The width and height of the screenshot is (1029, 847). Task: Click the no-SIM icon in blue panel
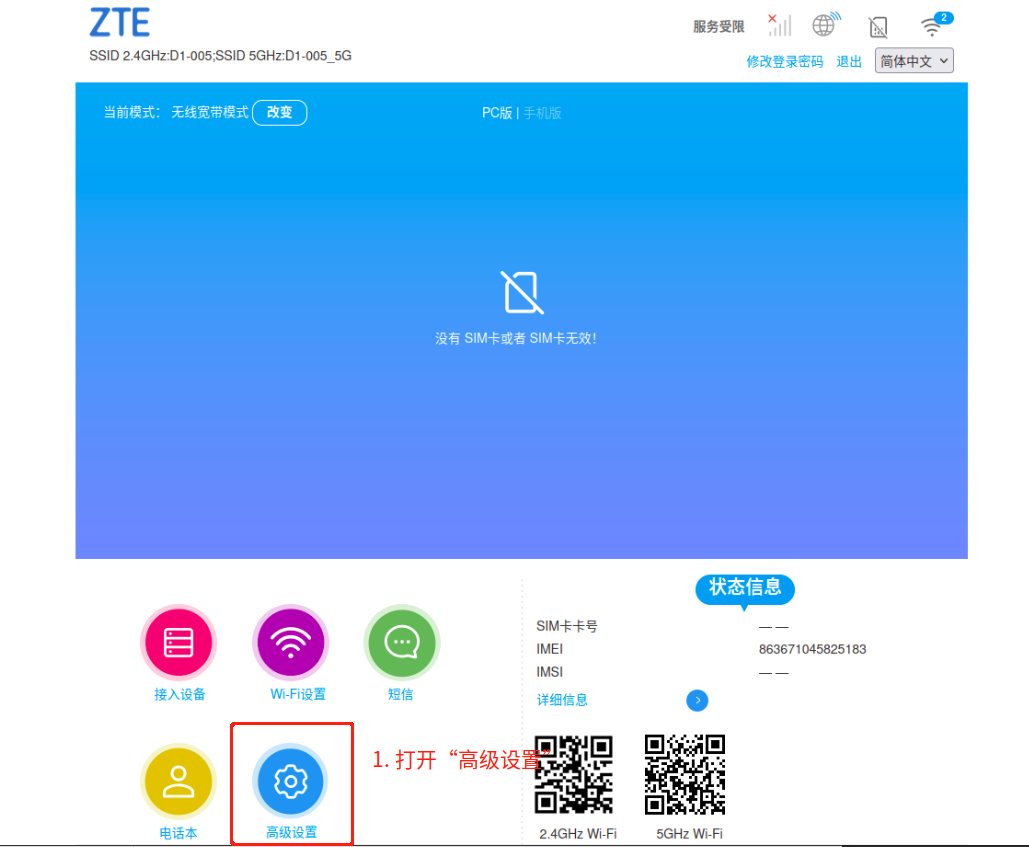tap(521, 292)
